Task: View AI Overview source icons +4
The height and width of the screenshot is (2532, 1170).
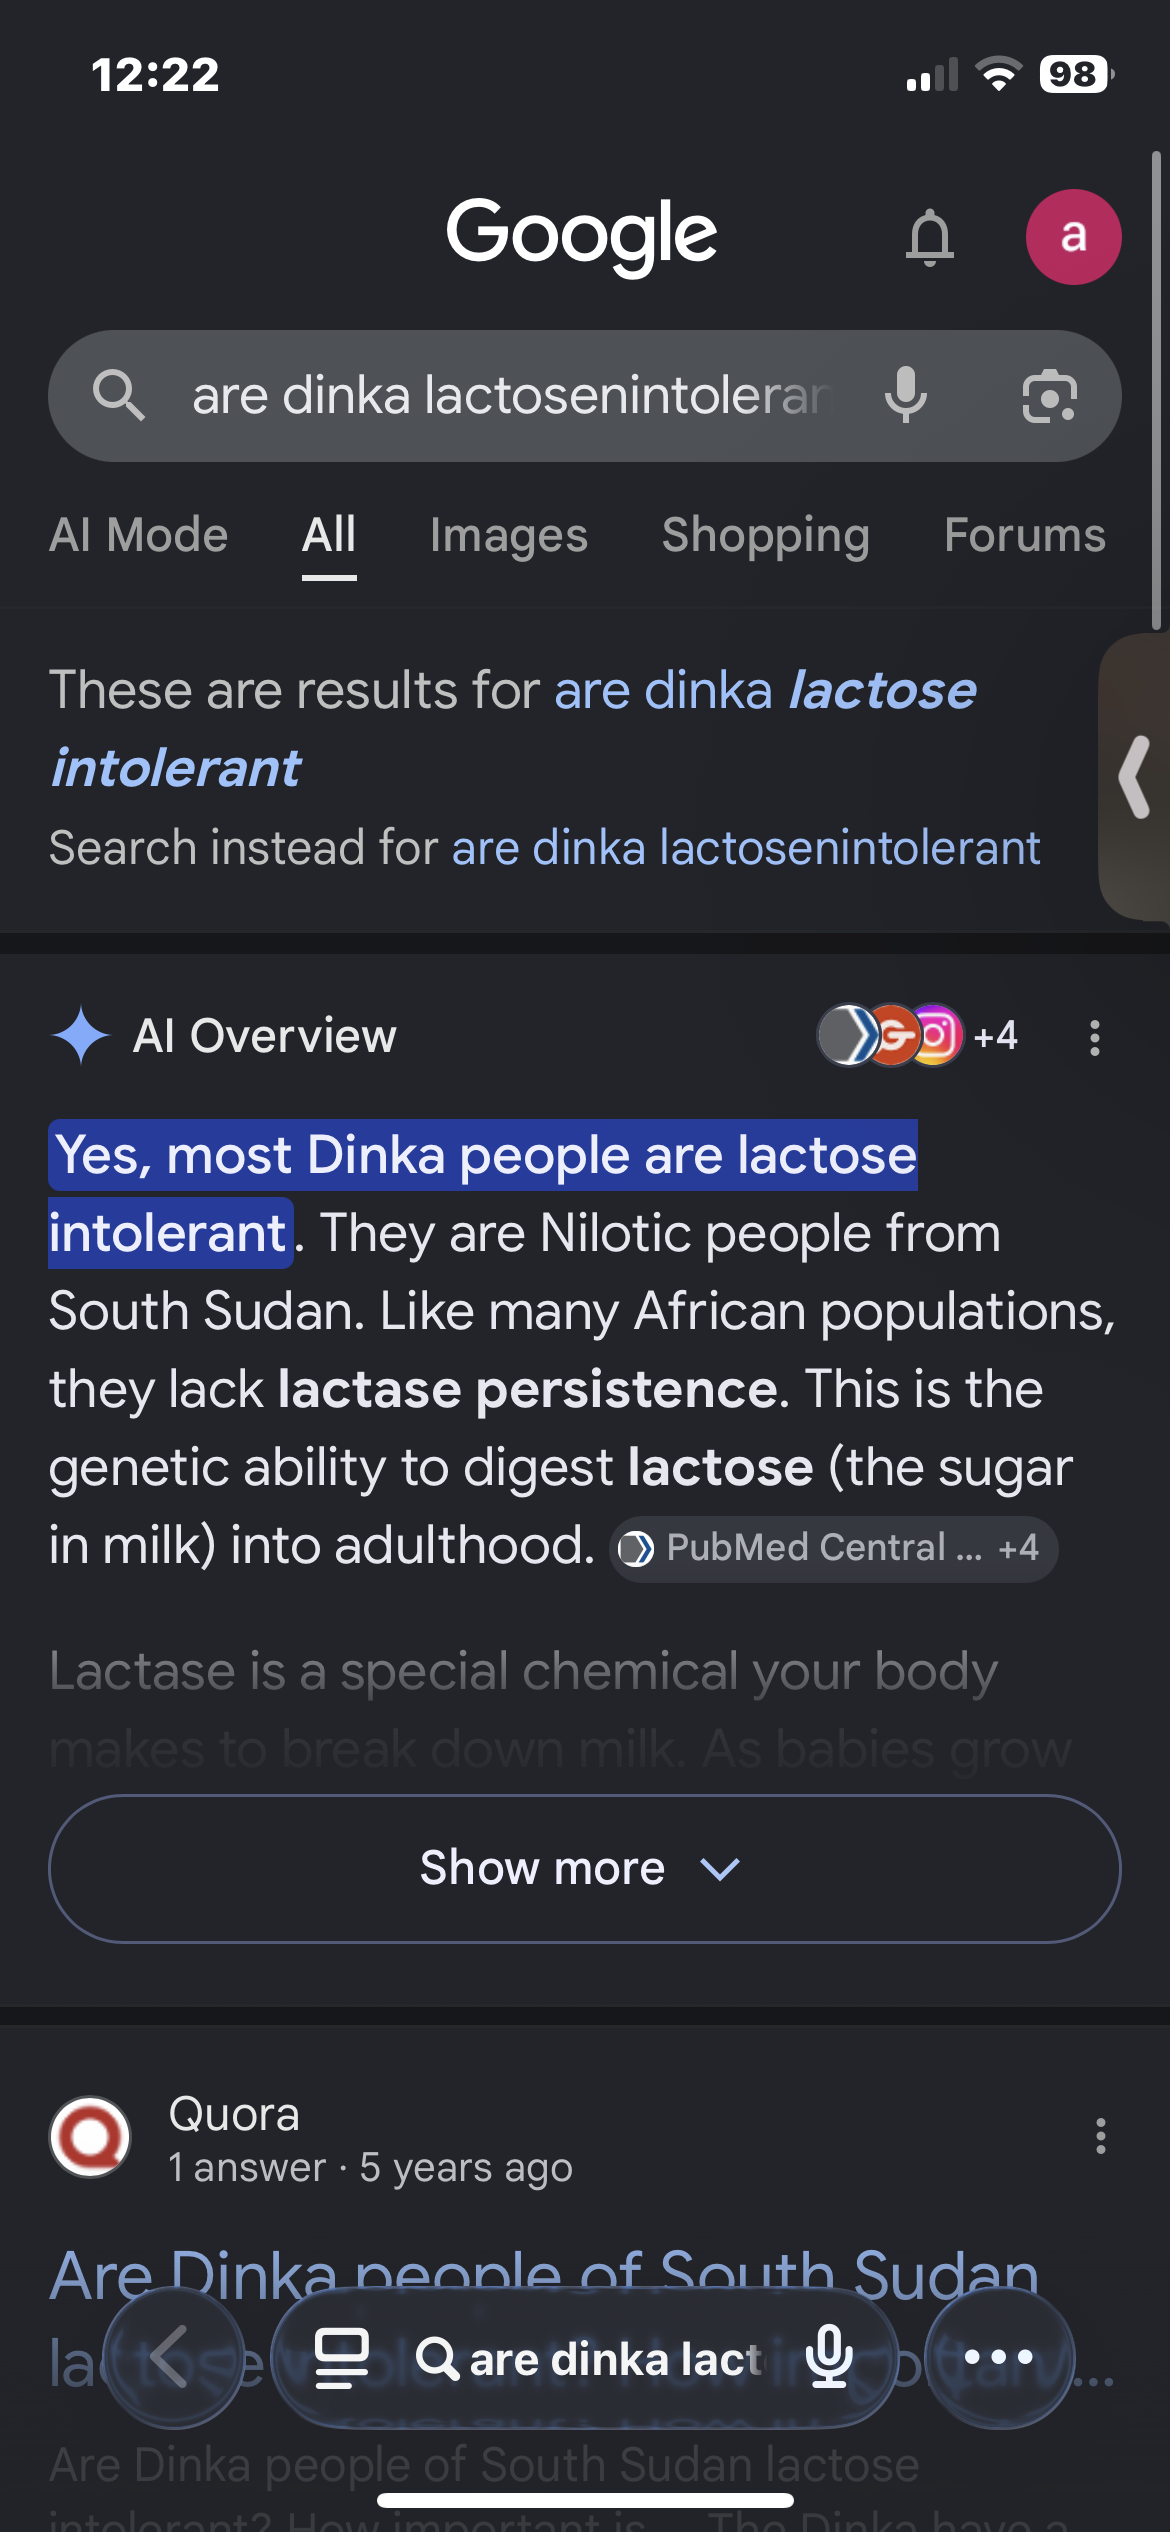Action: click(x=918, y=1036)
